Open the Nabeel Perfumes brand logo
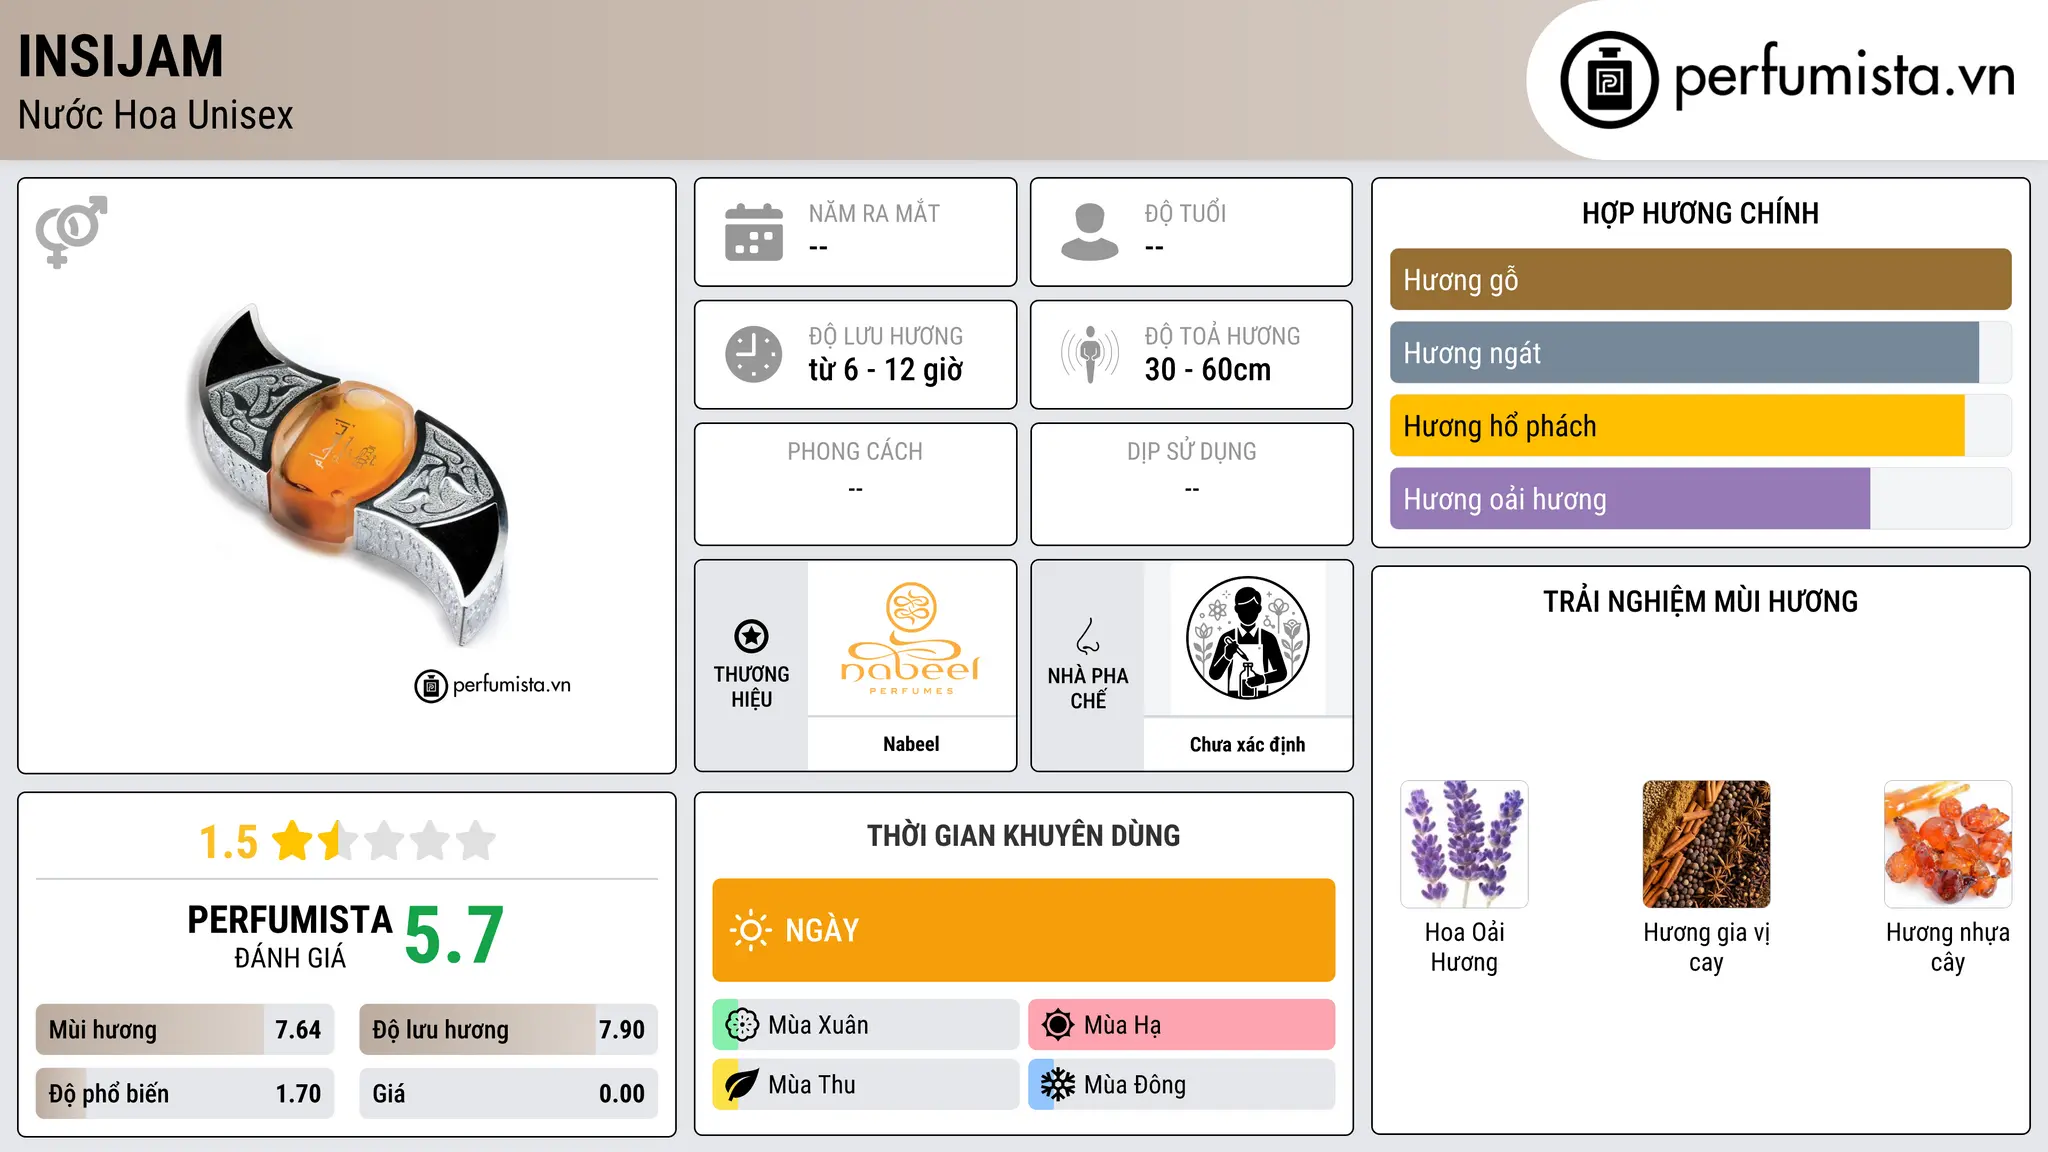Screen dimensions: 2048x1152 coord(911,638)
